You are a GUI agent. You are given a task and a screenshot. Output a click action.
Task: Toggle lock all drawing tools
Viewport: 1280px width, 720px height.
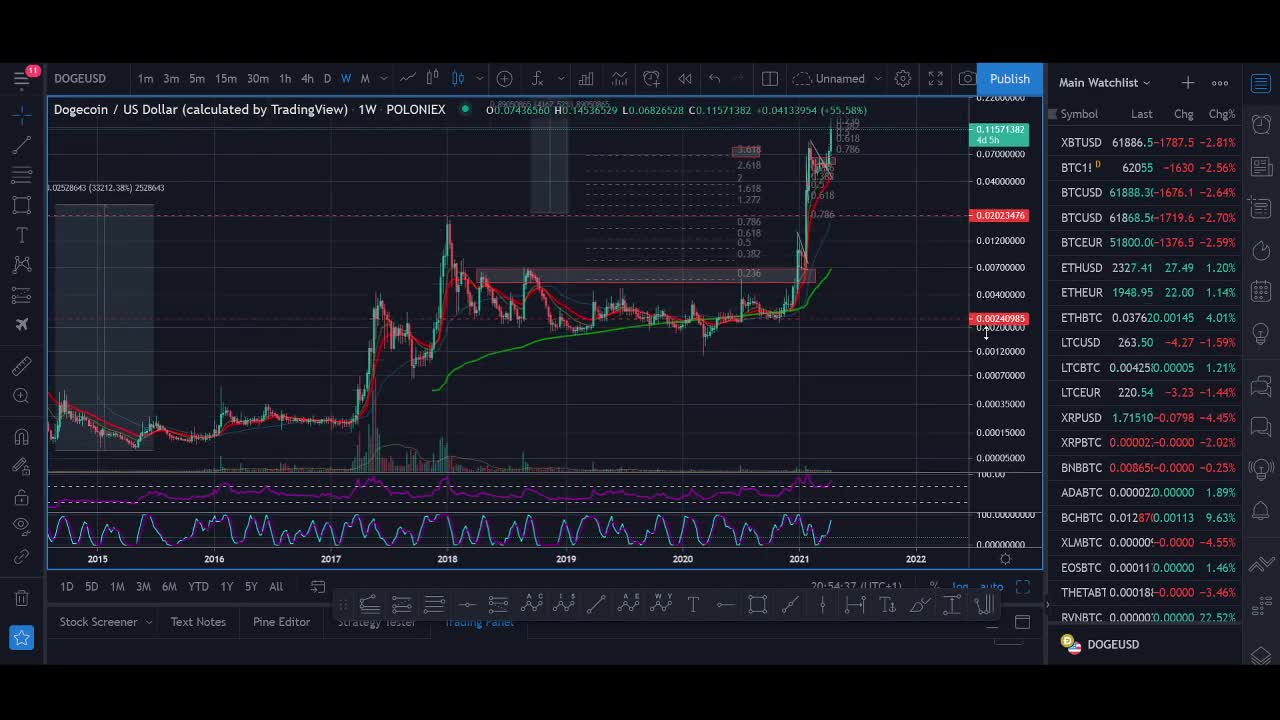coord(21,497)
